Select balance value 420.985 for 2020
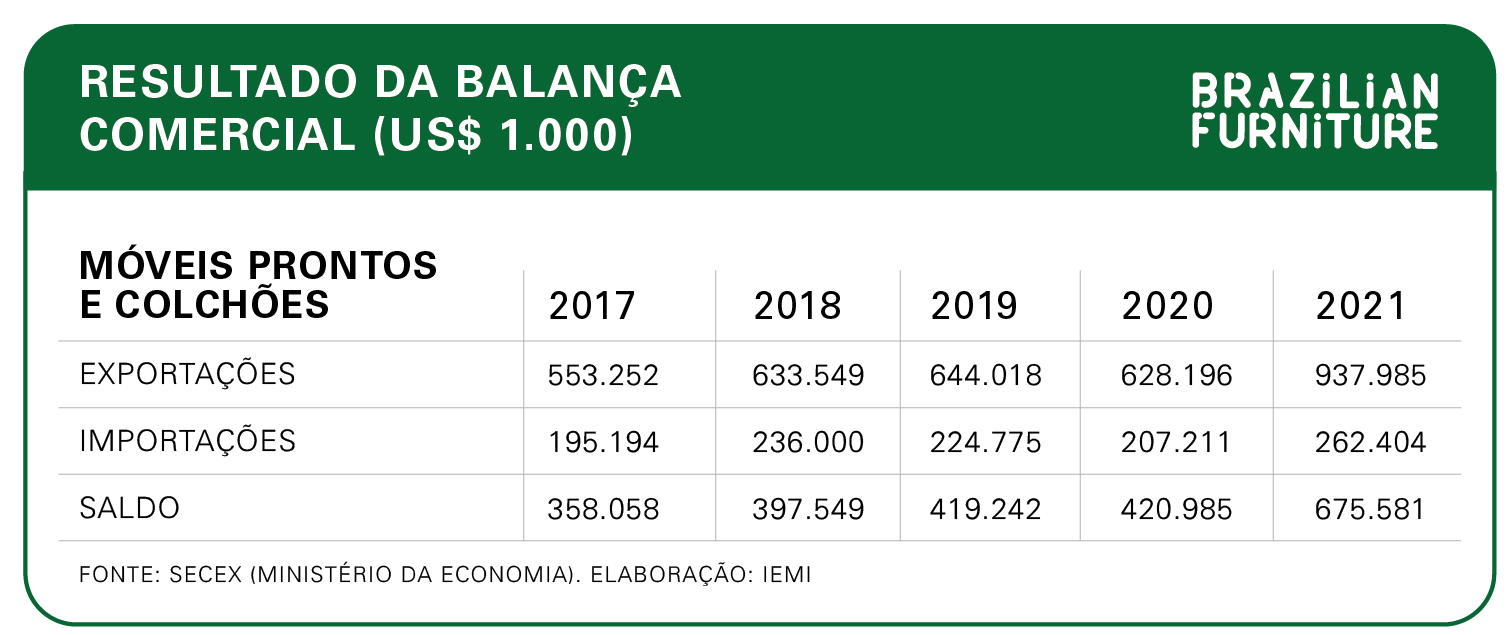This screenshot has width=1512, height=635. pyautogui.click(x=1177, y=509)
